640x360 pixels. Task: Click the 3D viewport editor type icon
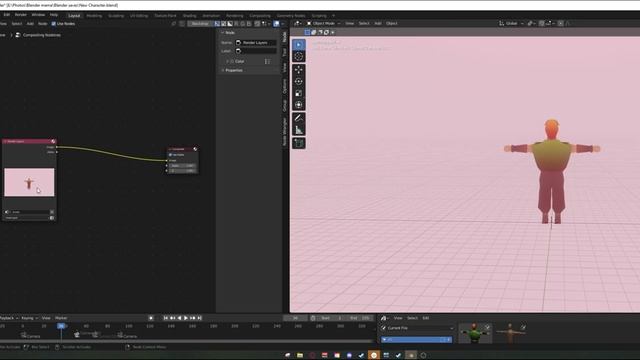pos(298,24)
